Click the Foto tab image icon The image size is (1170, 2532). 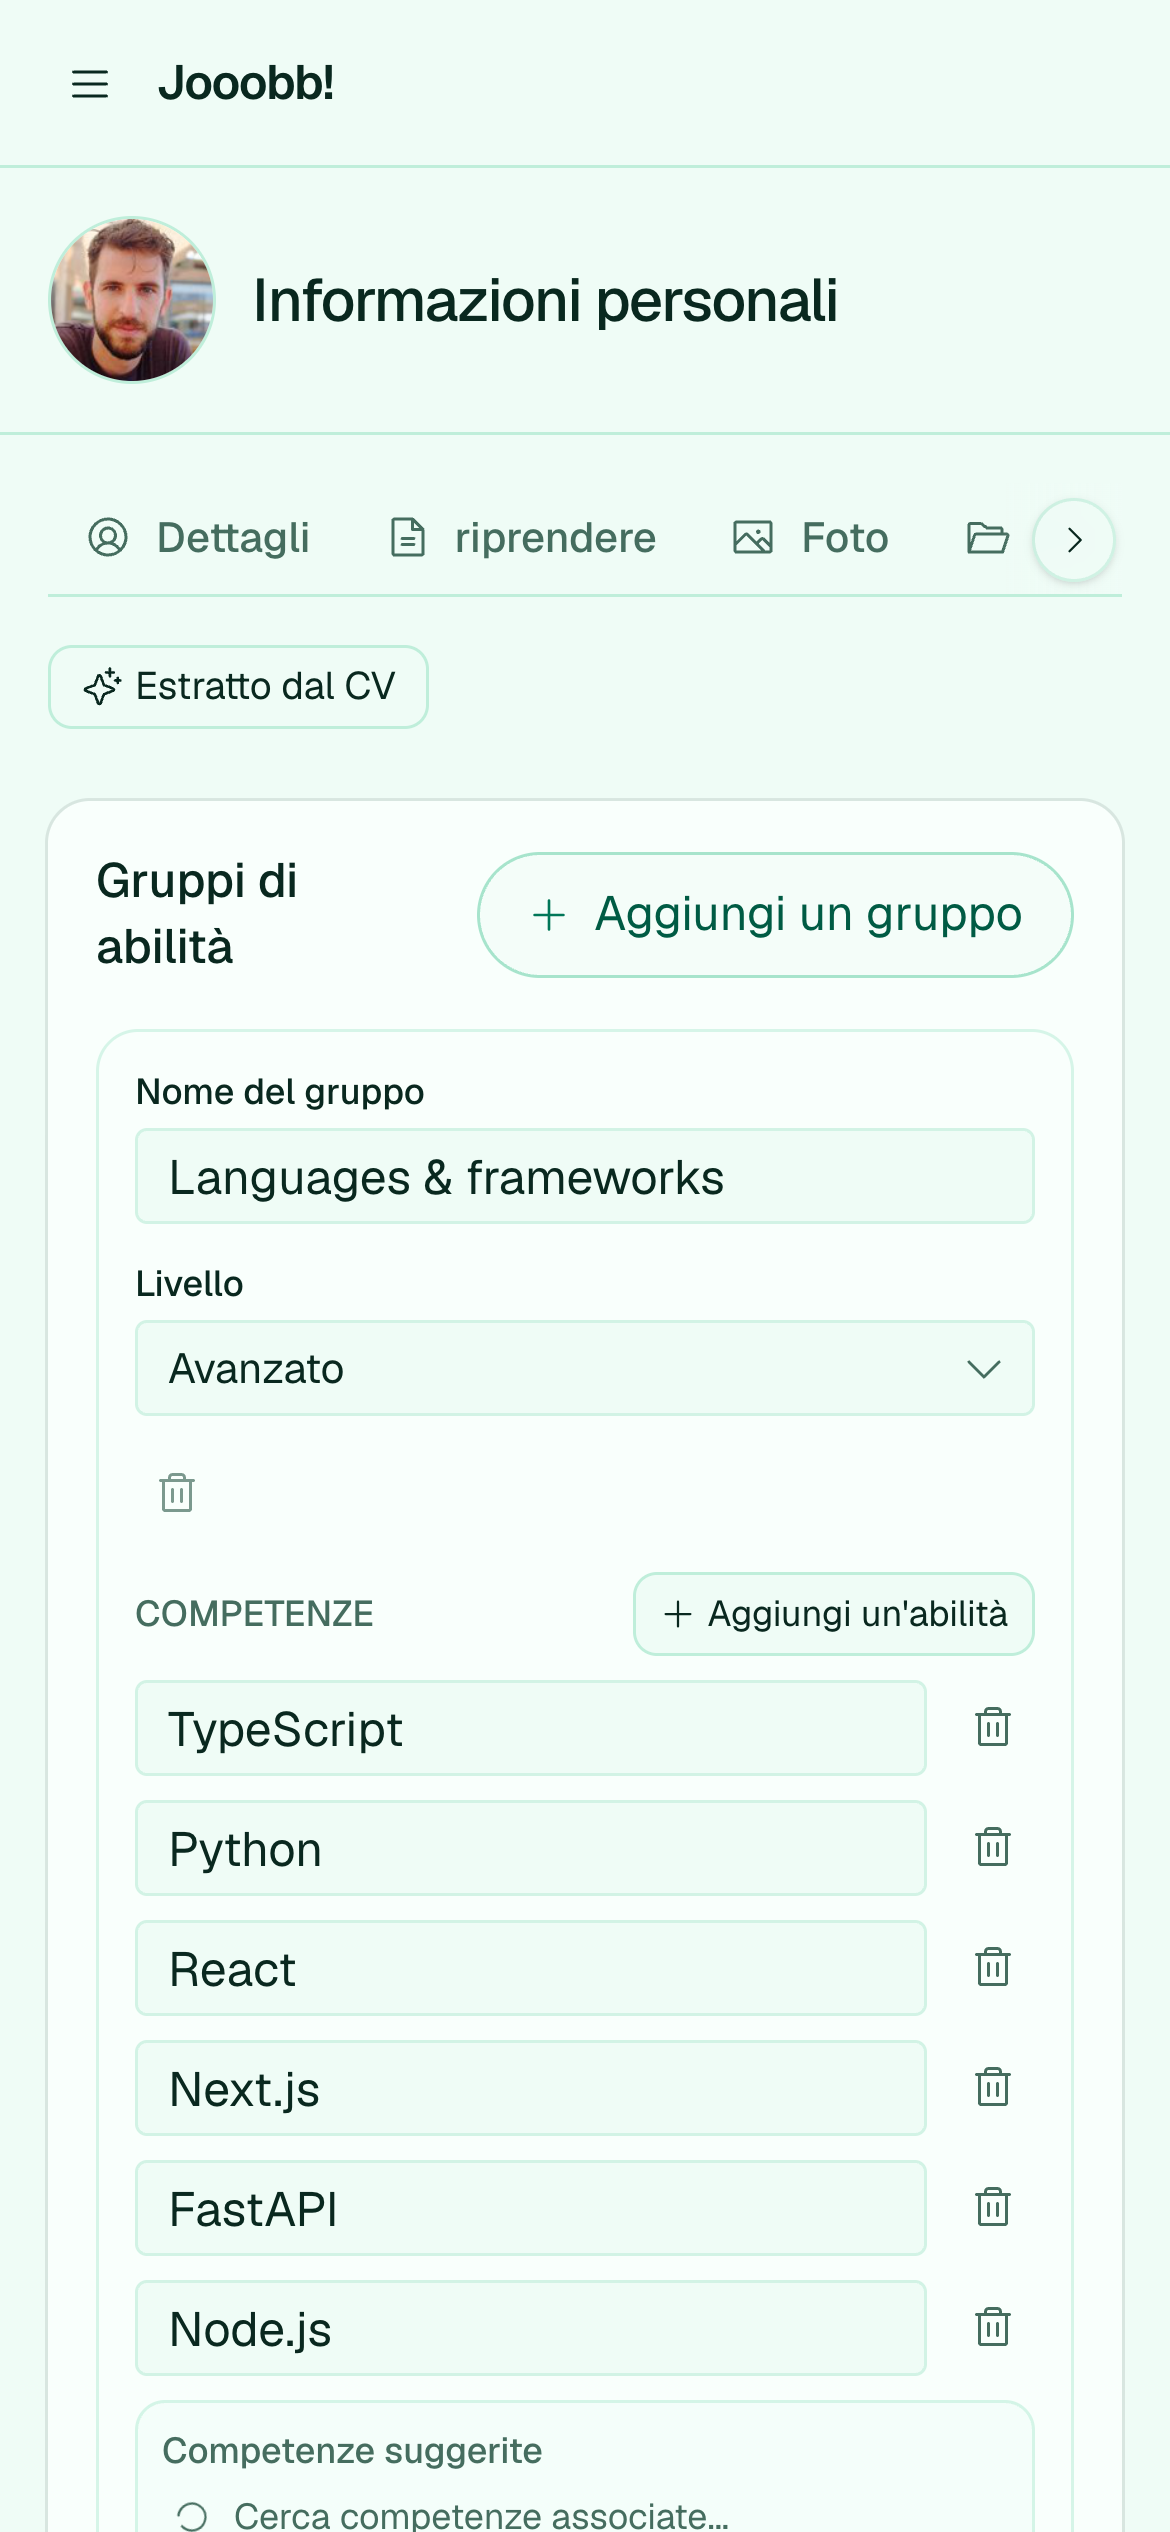[x=753, y=538]
